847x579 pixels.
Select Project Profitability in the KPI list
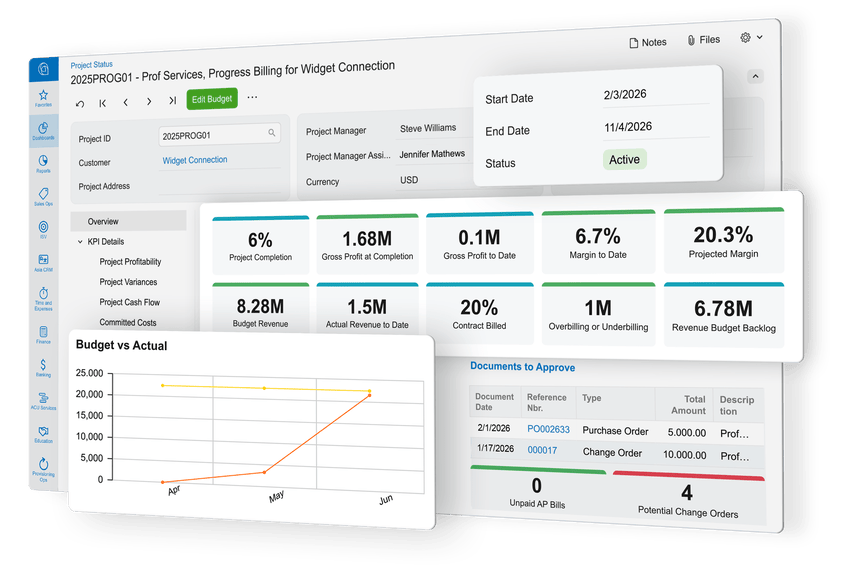[130, 262]
